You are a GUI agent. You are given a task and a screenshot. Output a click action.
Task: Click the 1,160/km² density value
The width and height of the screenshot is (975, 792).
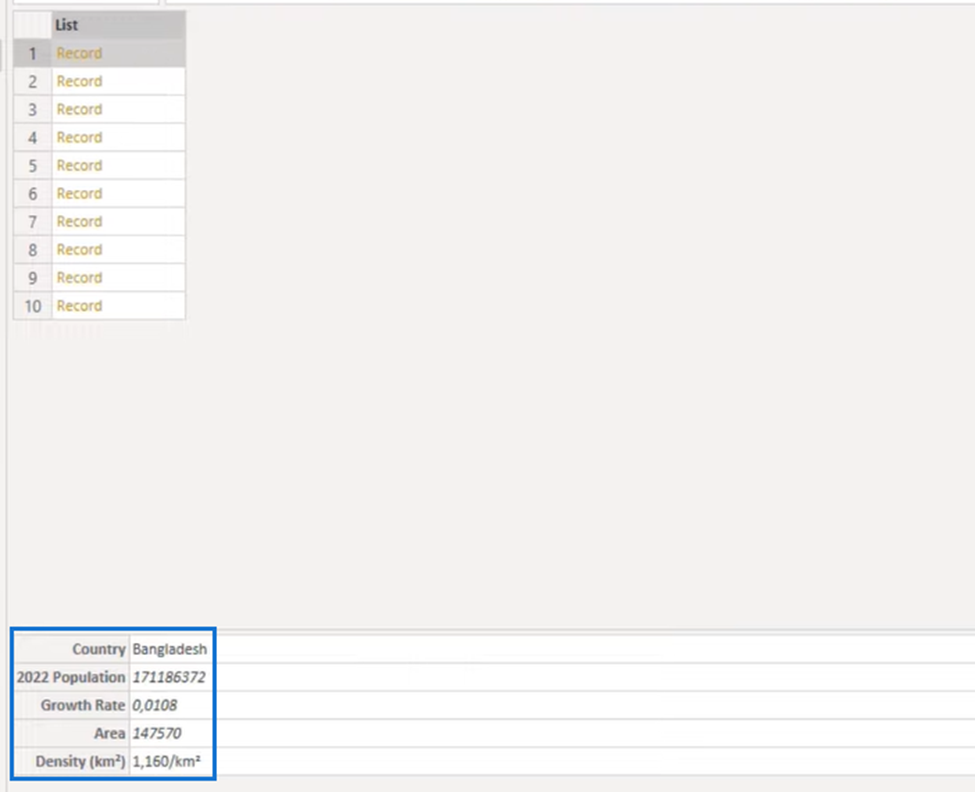click(x=167, y=761)
